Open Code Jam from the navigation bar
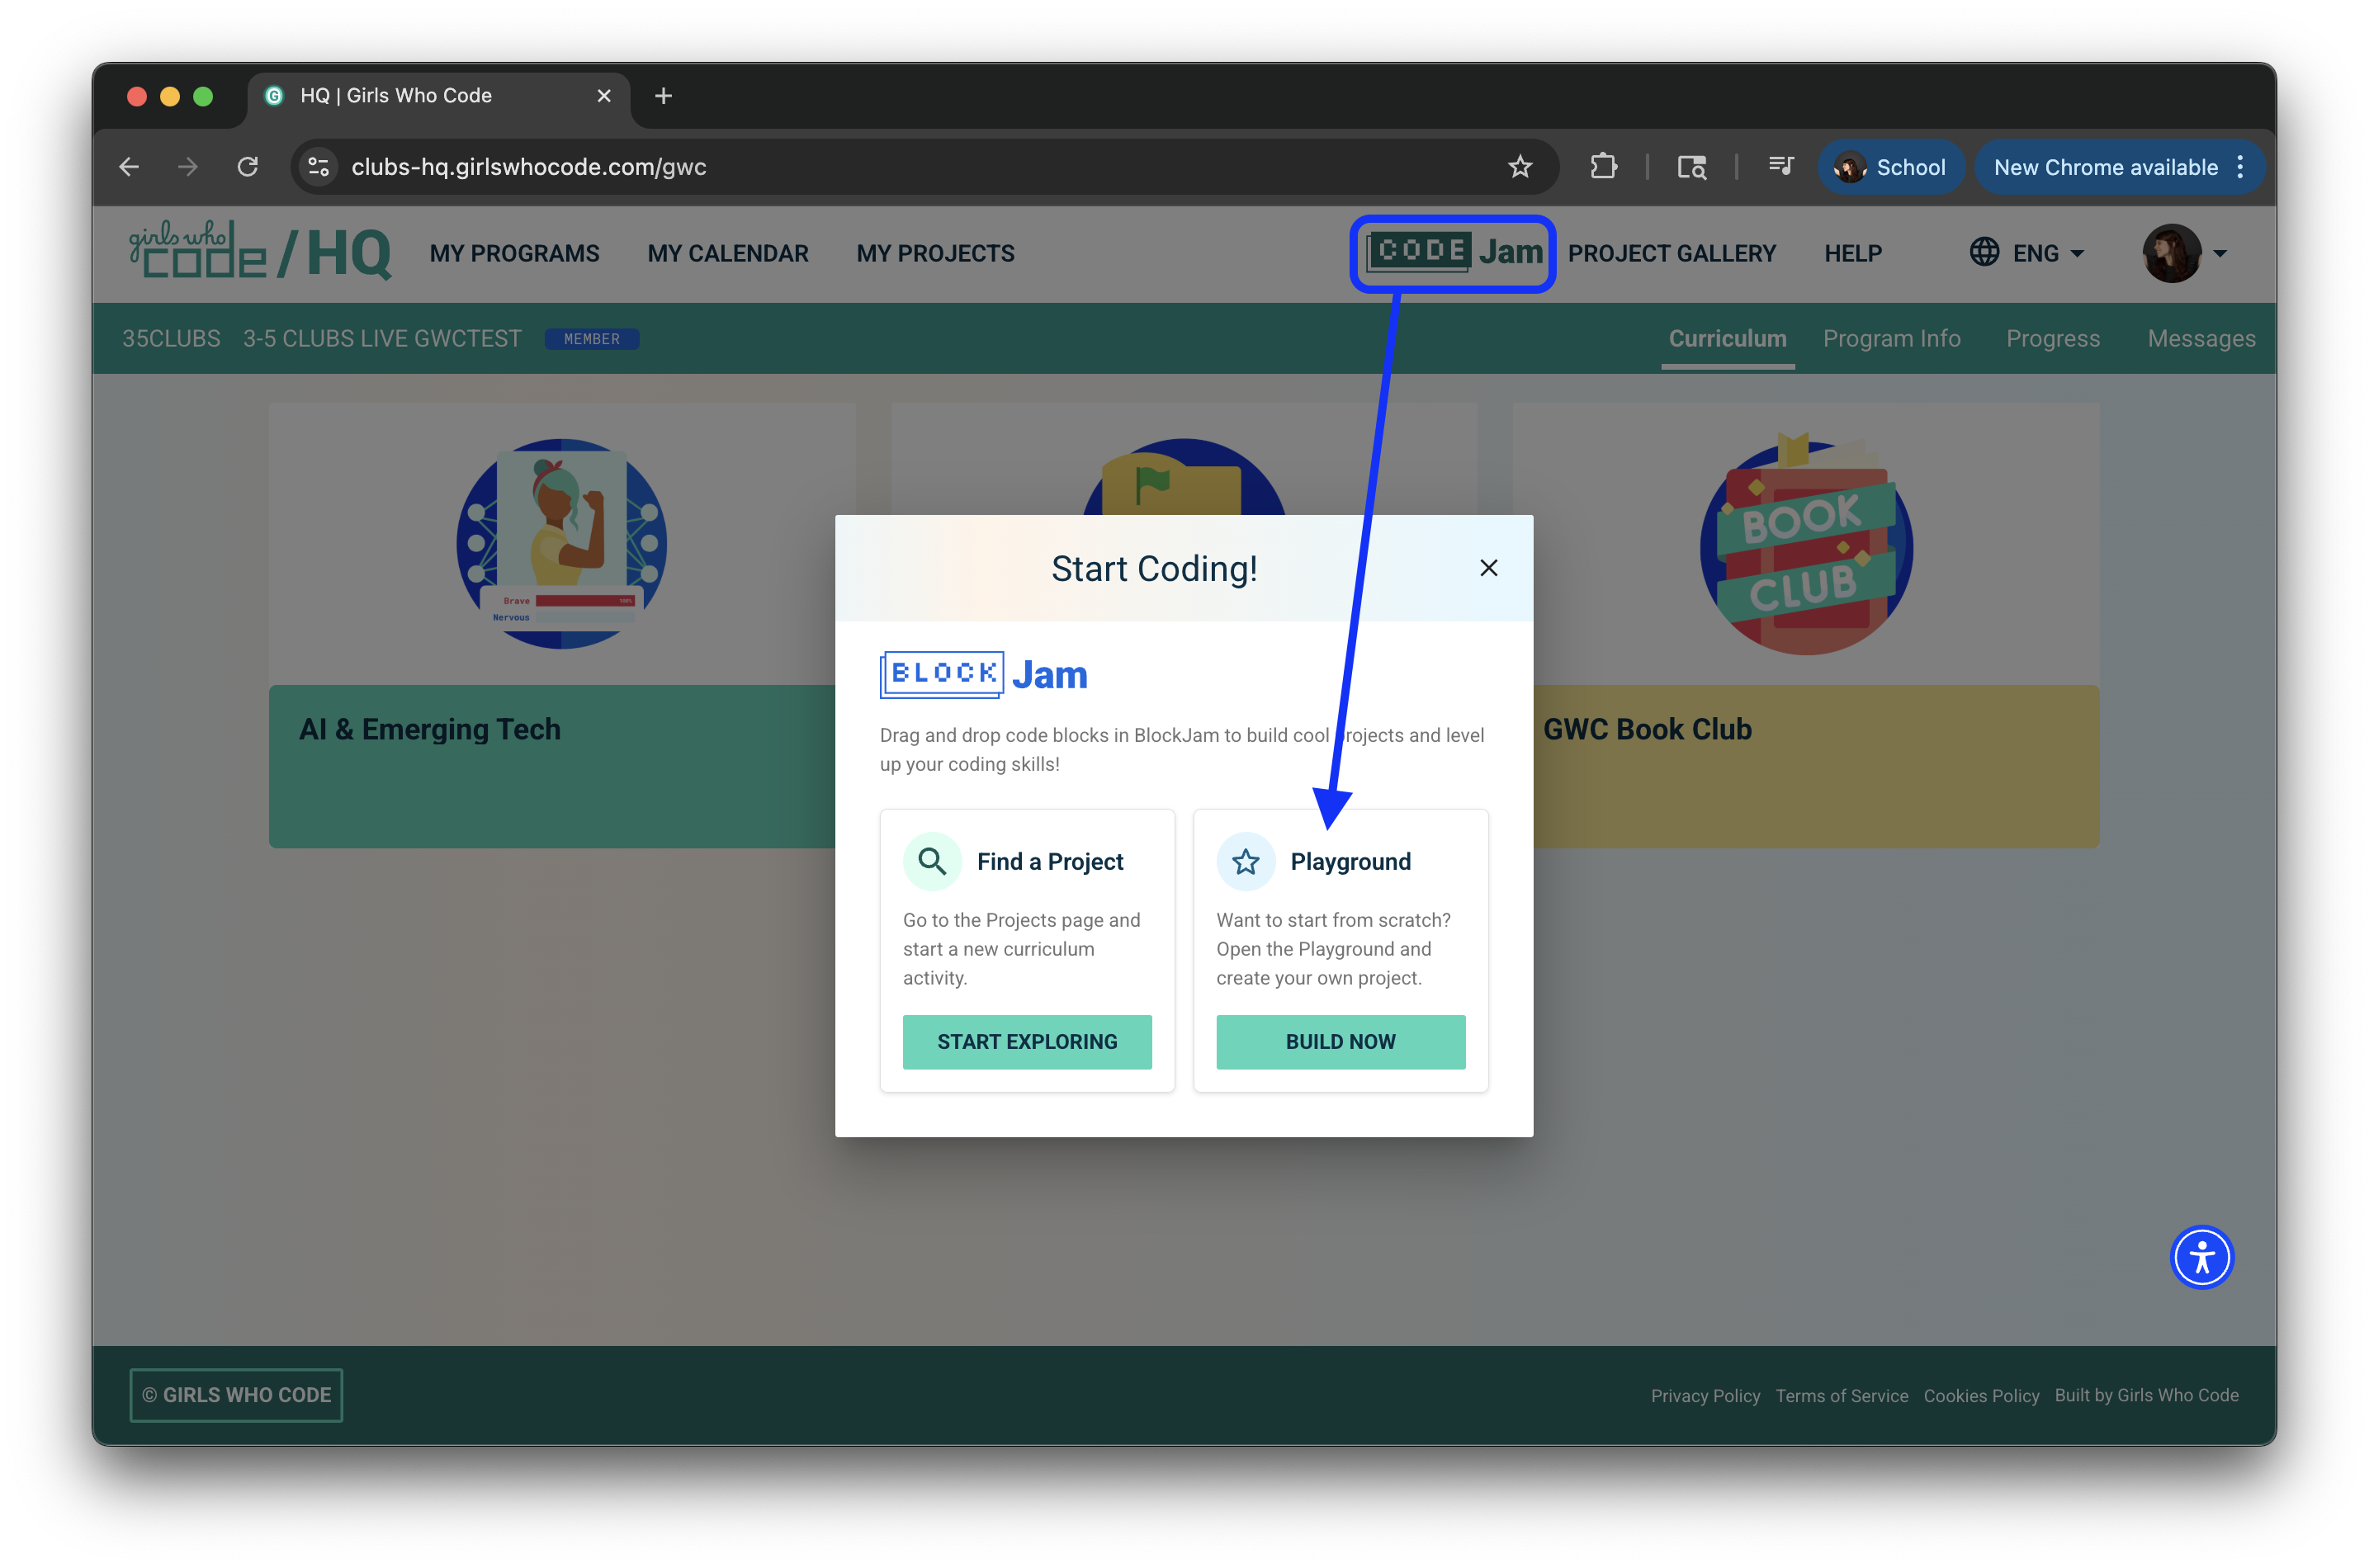 tap(1453, 253)
